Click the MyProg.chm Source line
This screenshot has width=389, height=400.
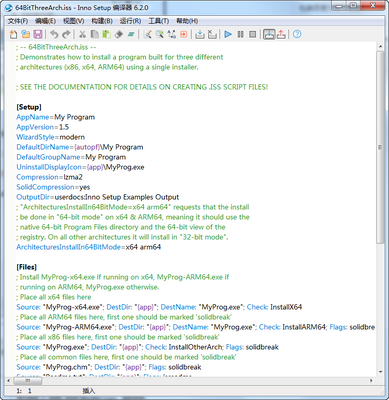pyautogui.click(x=109, y=367)
